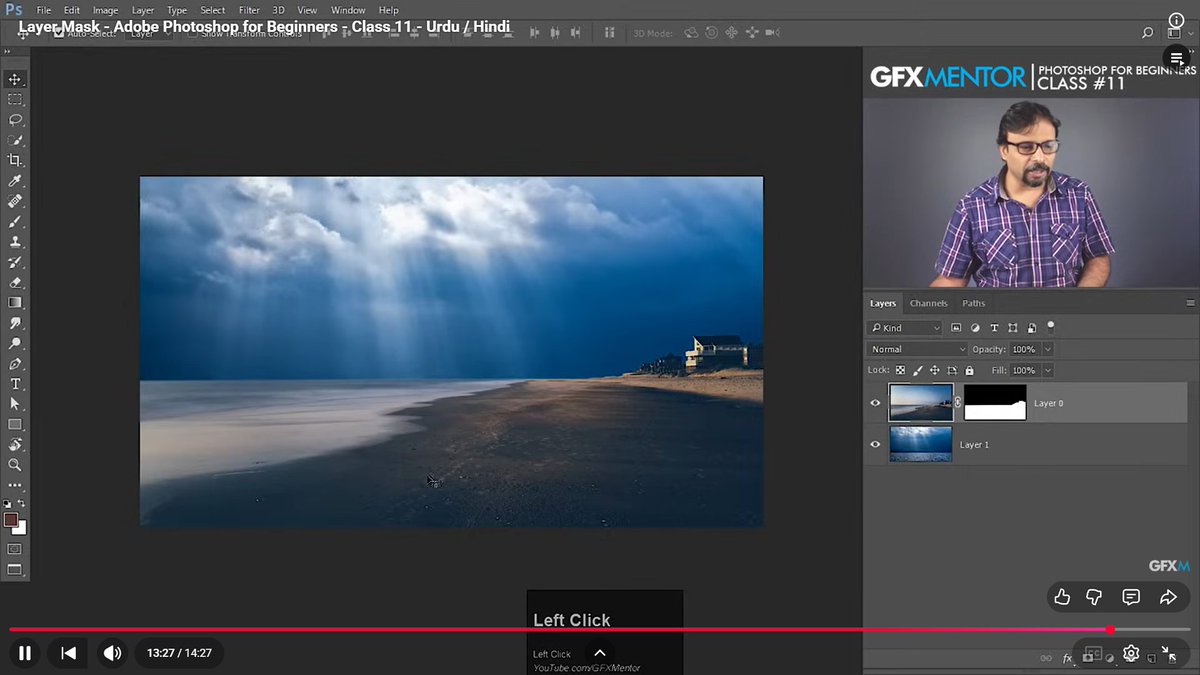
Task: Open the Kind layer filter dropdown
Action: [x=905, y=328]
